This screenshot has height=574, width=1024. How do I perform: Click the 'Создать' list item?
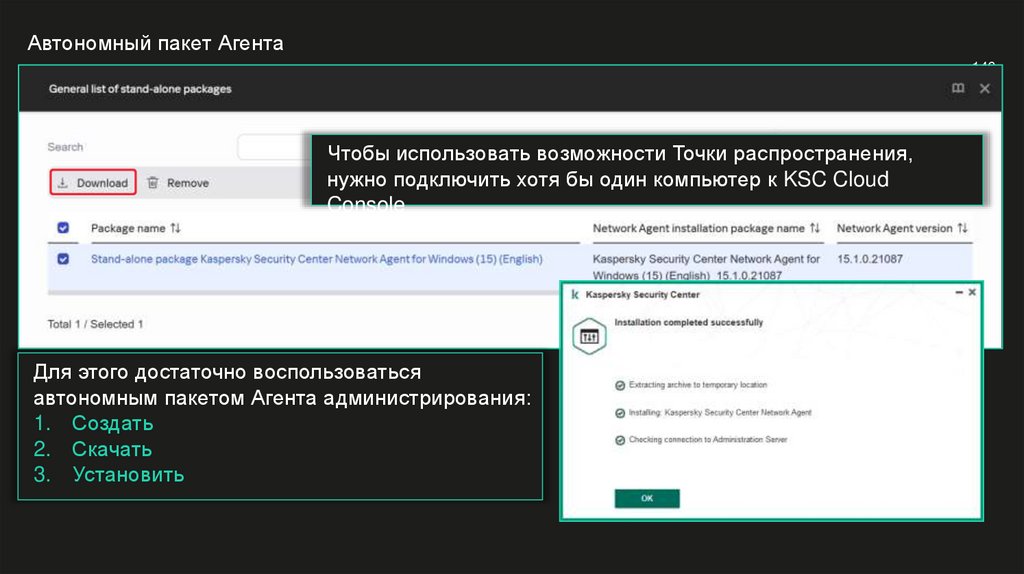coord(112,423)
